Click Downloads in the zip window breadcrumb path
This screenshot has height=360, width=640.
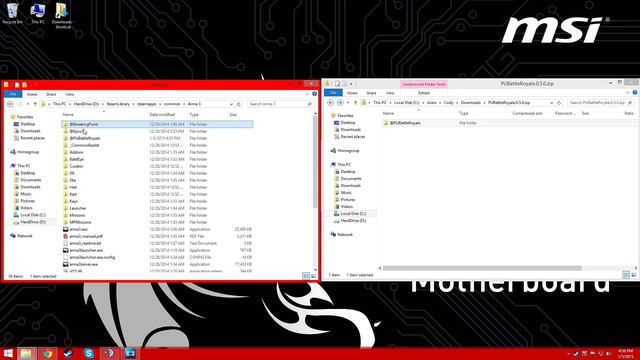pos(471,103)
